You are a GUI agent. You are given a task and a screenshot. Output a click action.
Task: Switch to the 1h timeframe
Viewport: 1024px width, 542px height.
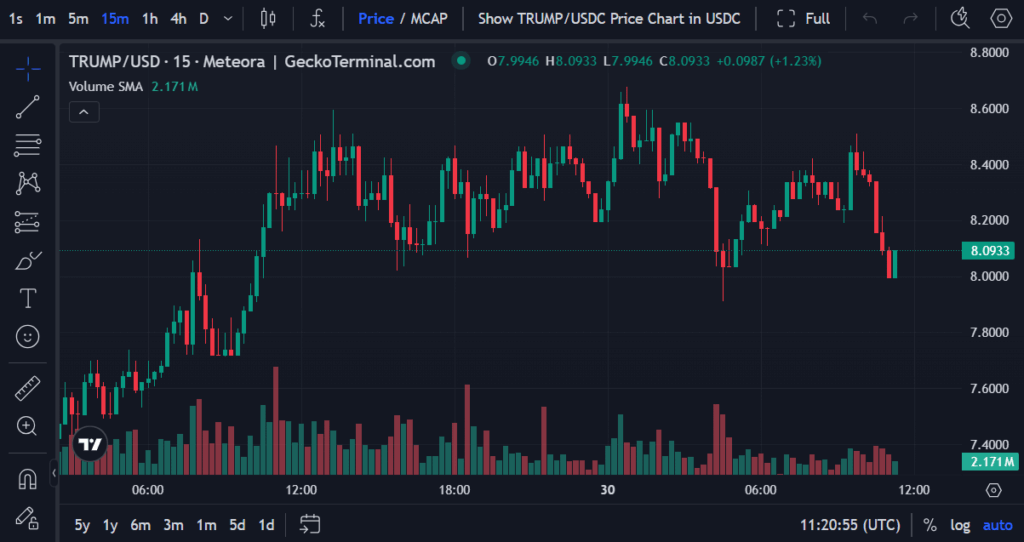(149, 18)
